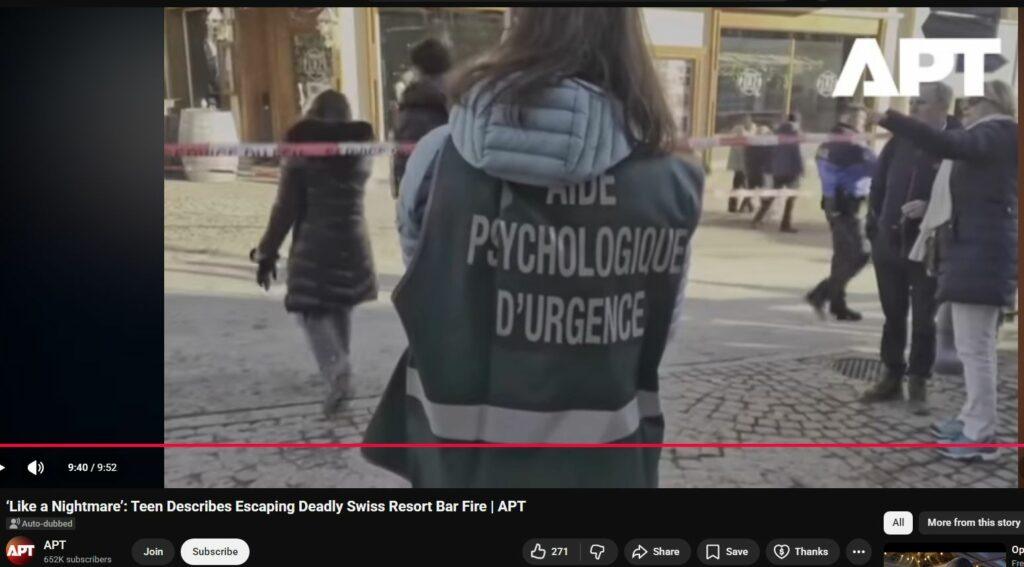Image resolution: width=1024 pixels, height=567 pixels.
Task: Dislike the video with thumbs down
Action: 597,551
